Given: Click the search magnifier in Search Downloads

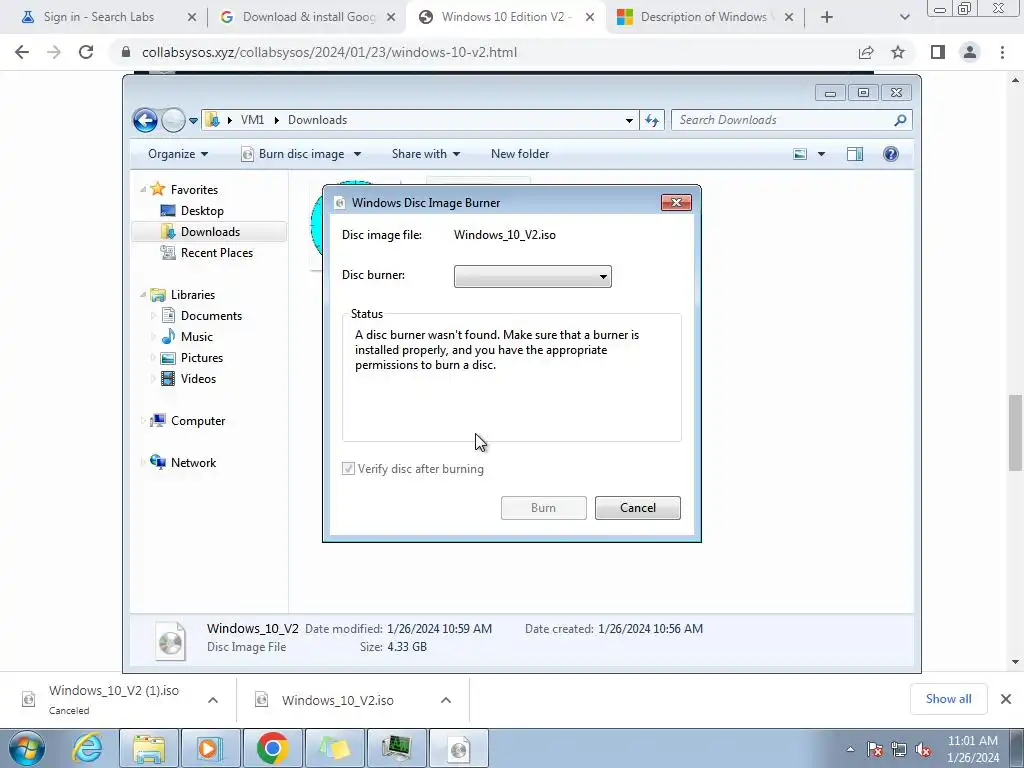Looking at the screenshot, I should click(x=900, y=120).
